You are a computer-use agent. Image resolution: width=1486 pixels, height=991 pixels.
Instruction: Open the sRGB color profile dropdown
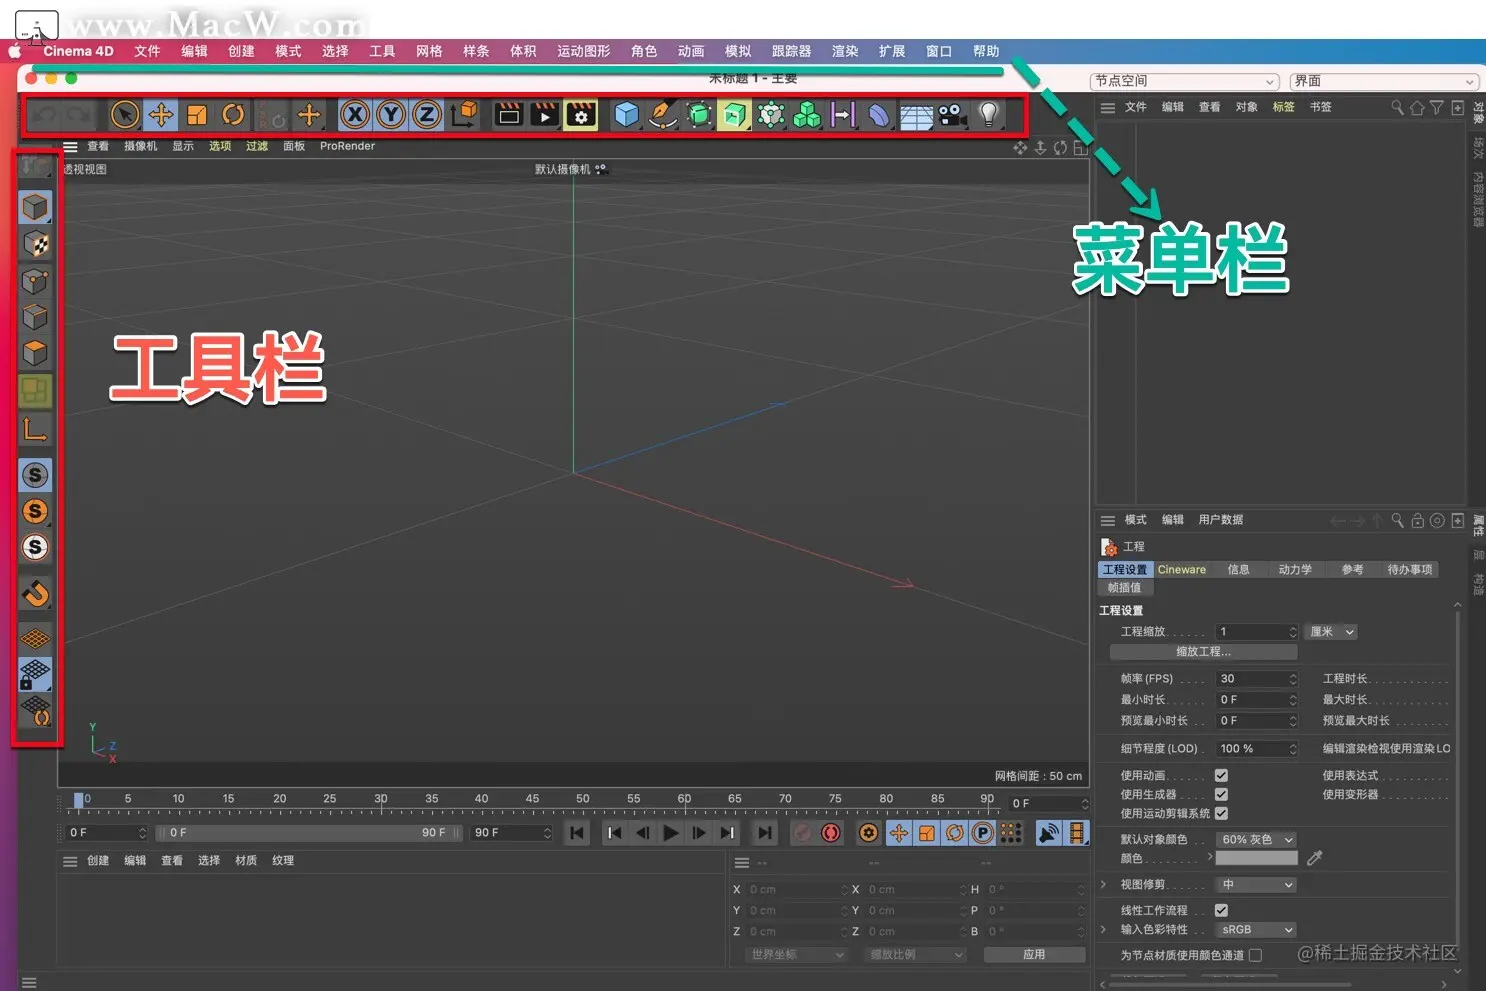(1256, 930)
